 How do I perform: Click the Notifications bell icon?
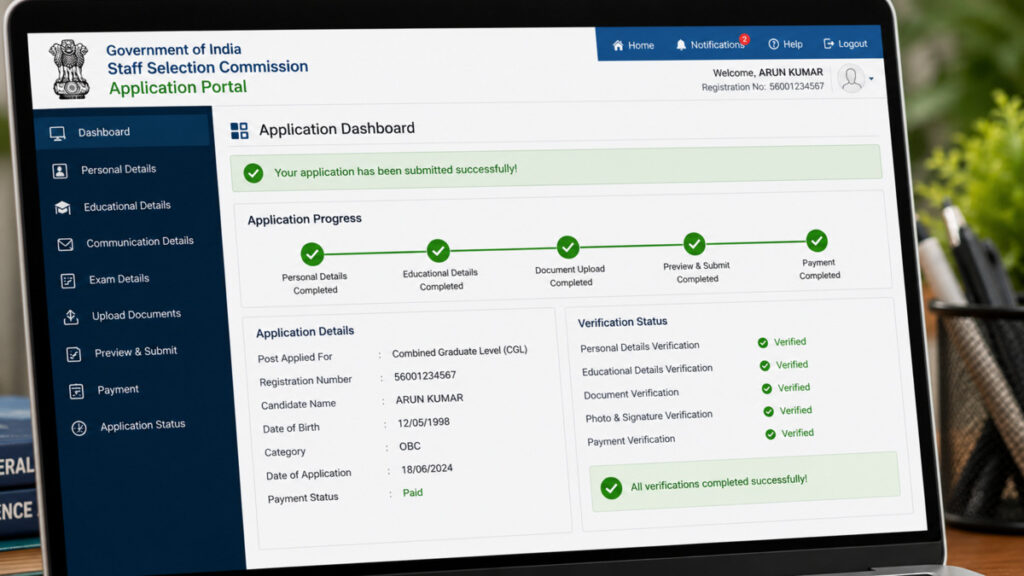[680, 44]
